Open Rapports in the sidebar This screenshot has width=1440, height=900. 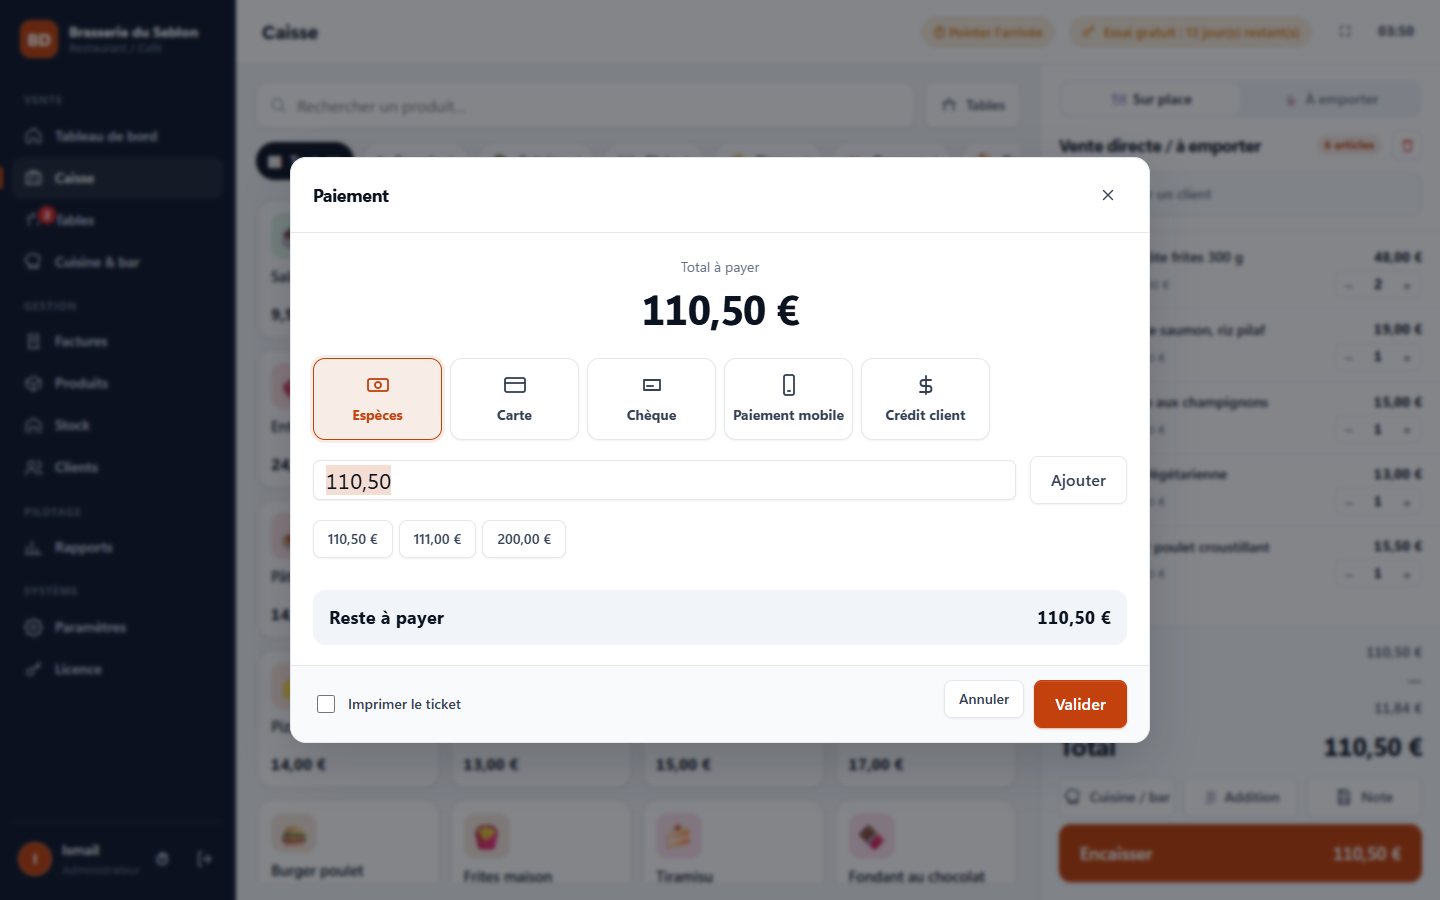(118, 547)
